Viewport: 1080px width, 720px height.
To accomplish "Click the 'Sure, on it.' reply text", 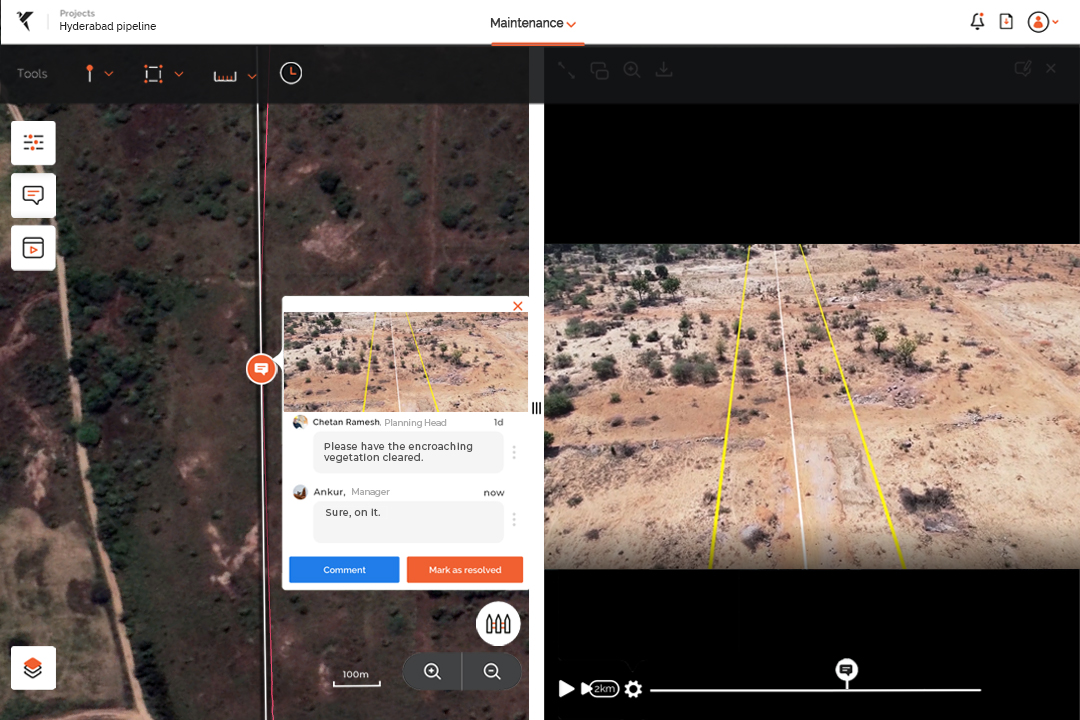I will pos(353,513).
